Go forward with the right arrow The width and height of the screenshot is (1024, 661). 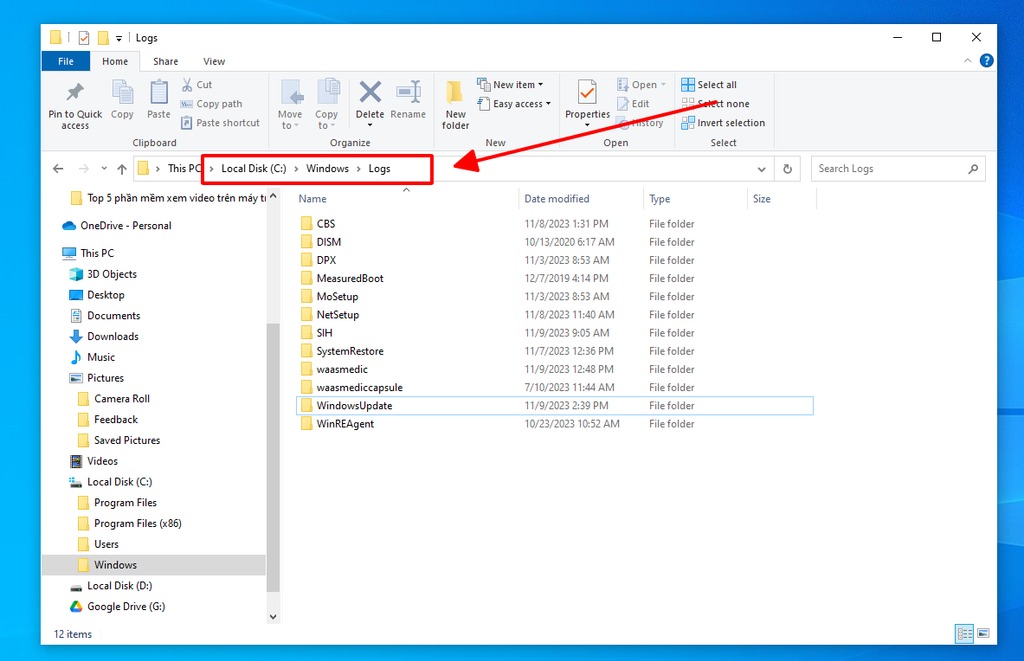tap(84, 169)
